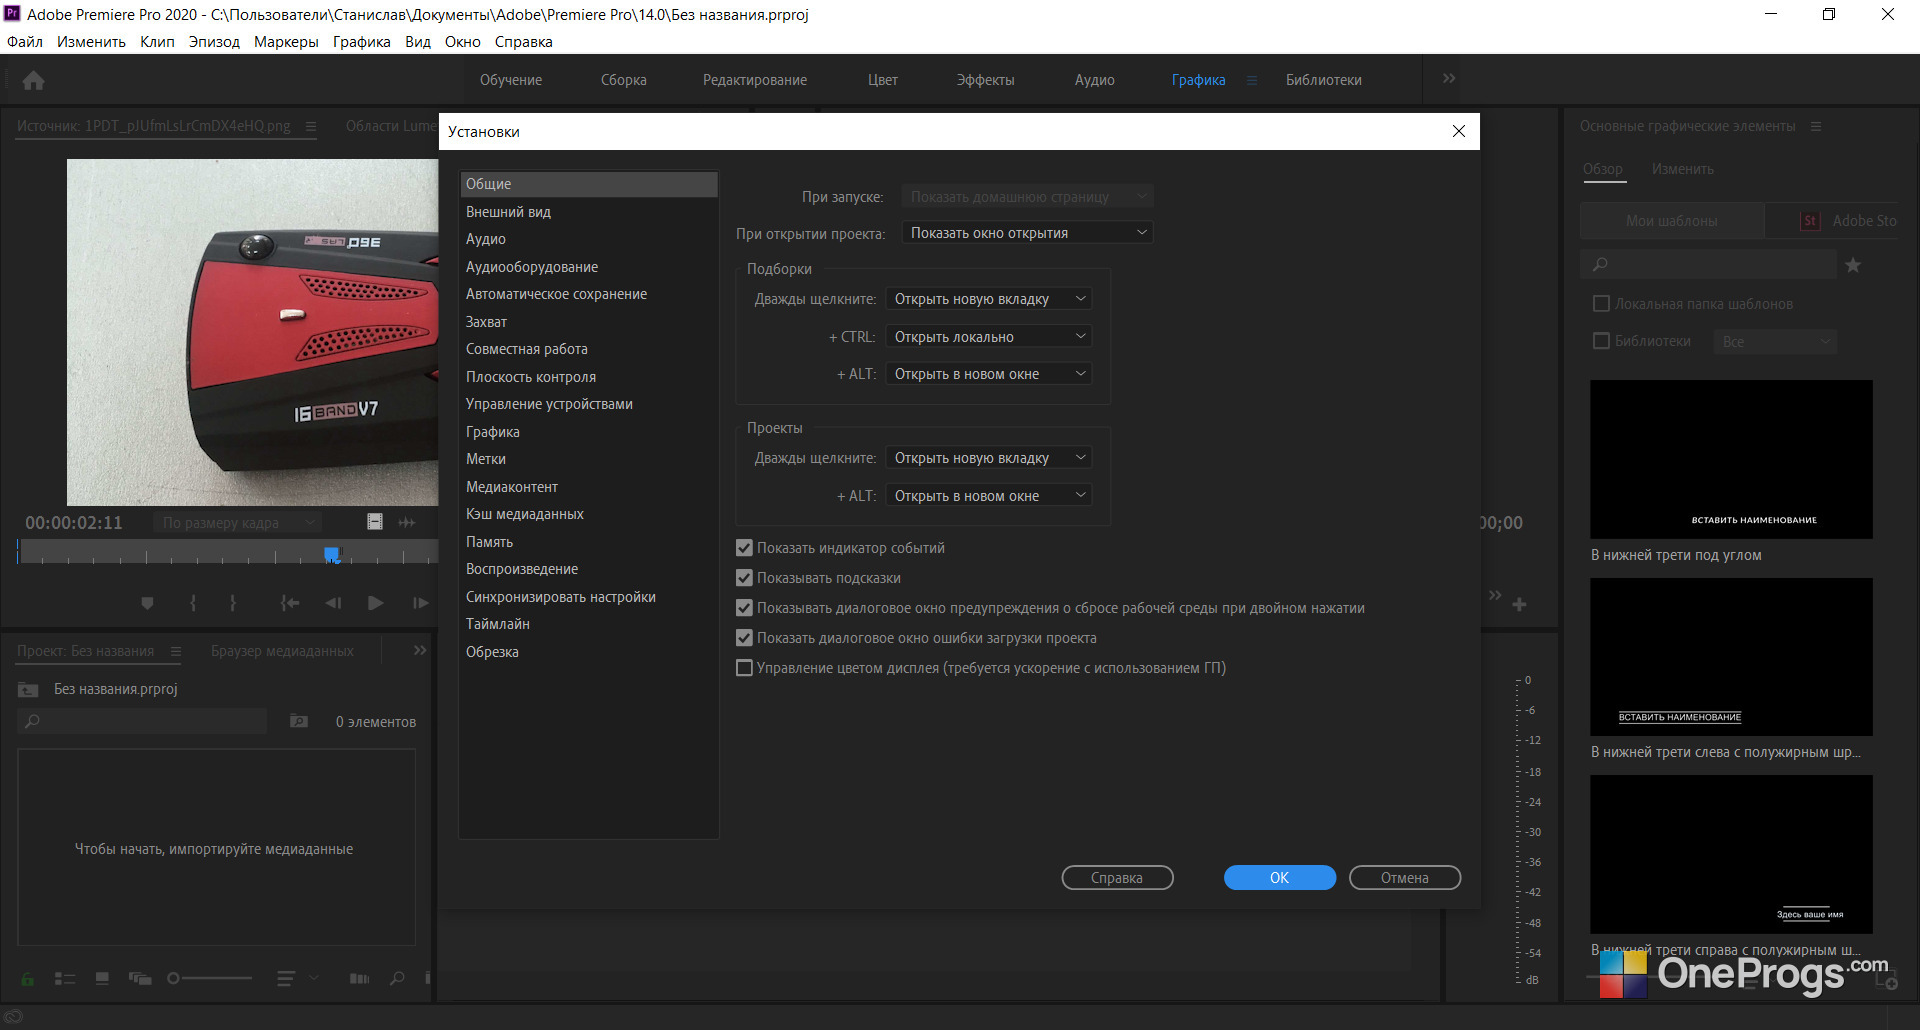1920x1030 pixels.
Task: Click the plus button in timeline area
Action: click(1519, 604)
